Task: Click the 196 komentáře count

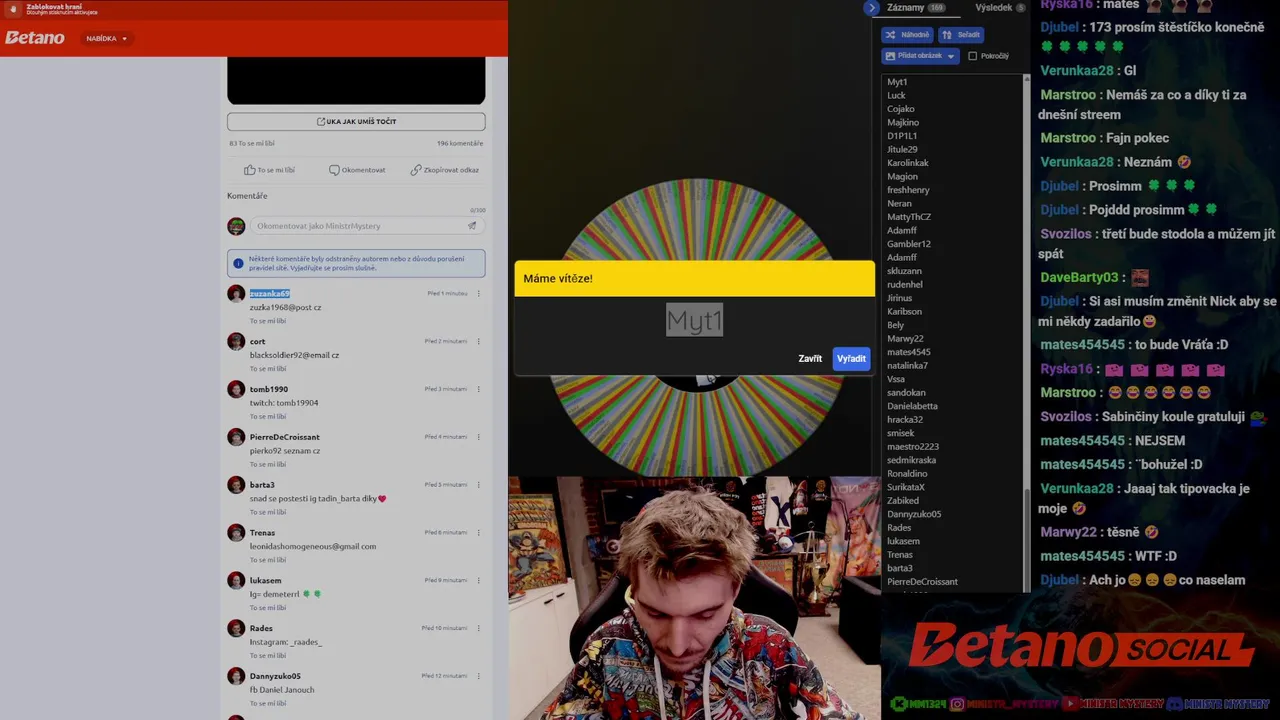Action: (460, 143)
